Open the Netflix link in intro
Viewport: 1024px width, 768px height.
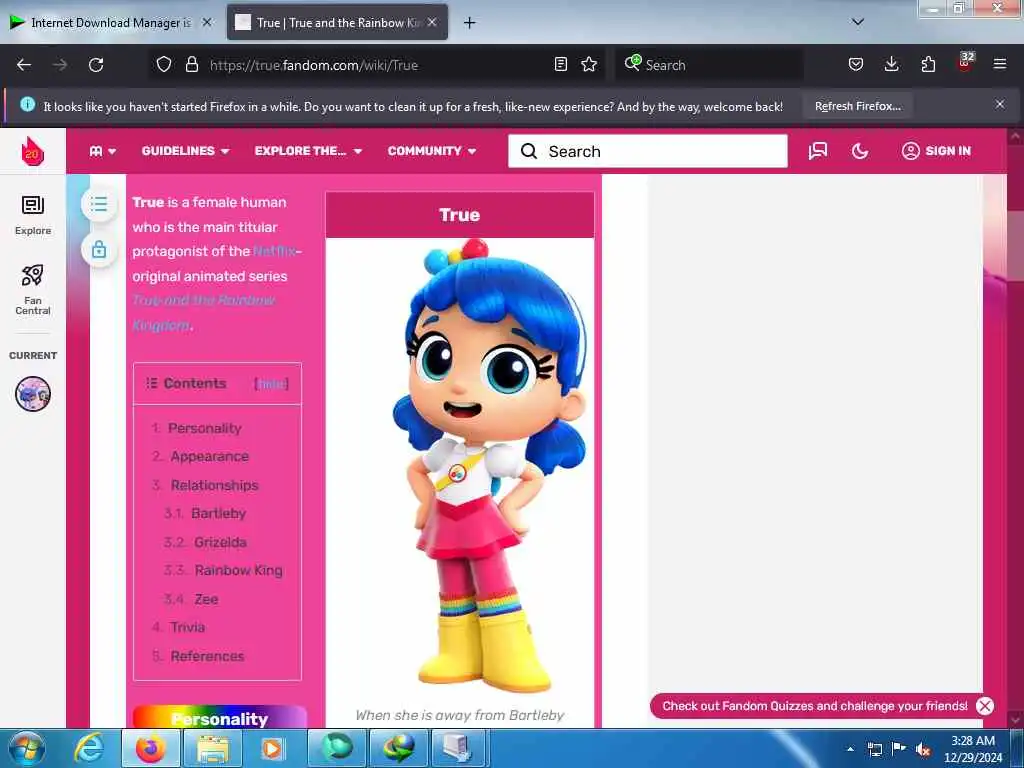point(275,251)
